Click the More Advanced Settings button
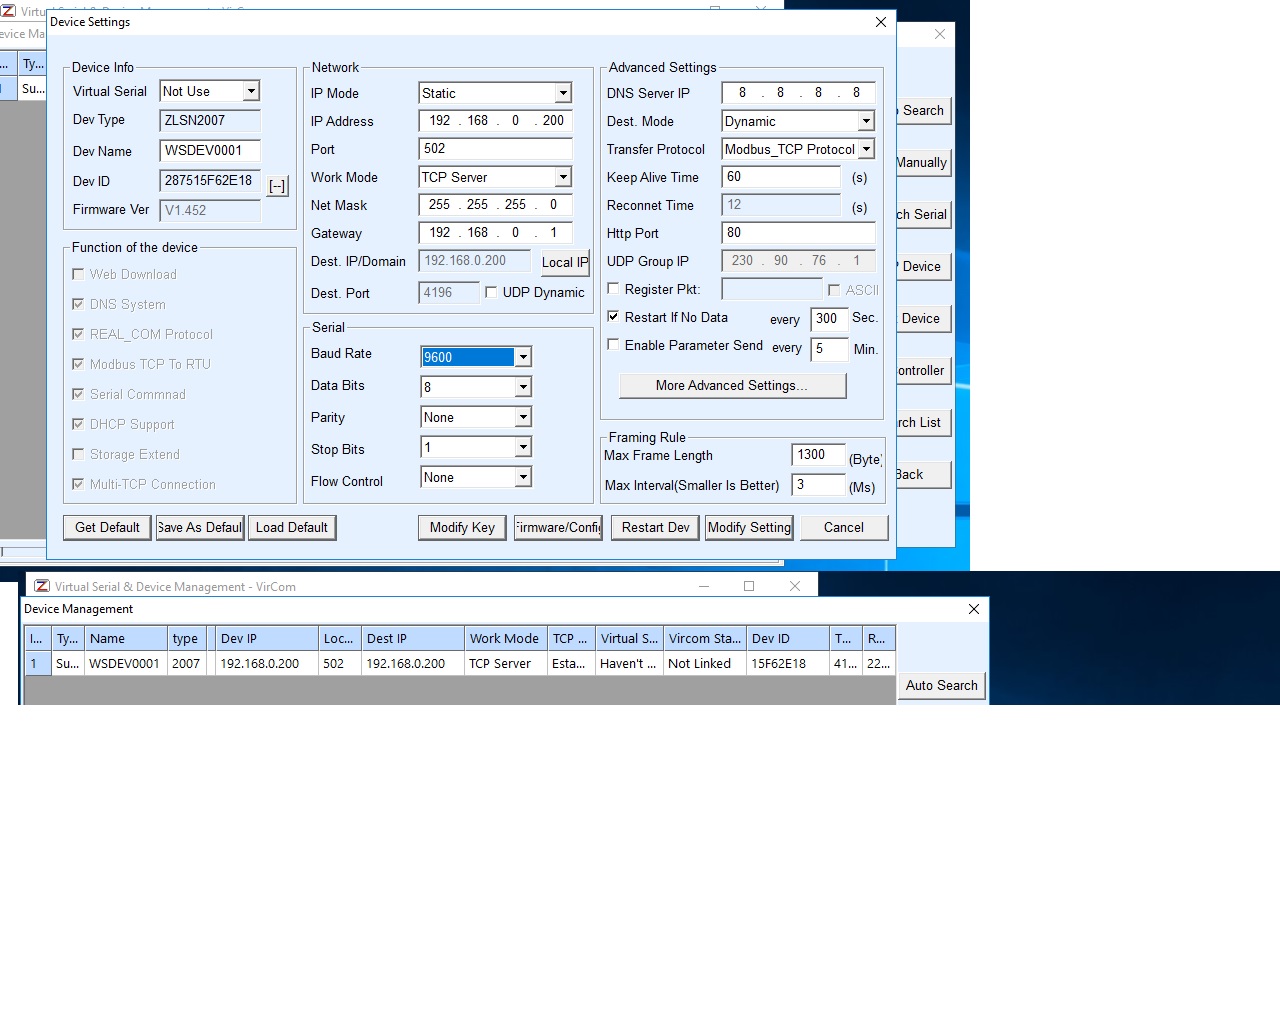The height and width of the screenshot is (1024, 1280). coord(732,385)
